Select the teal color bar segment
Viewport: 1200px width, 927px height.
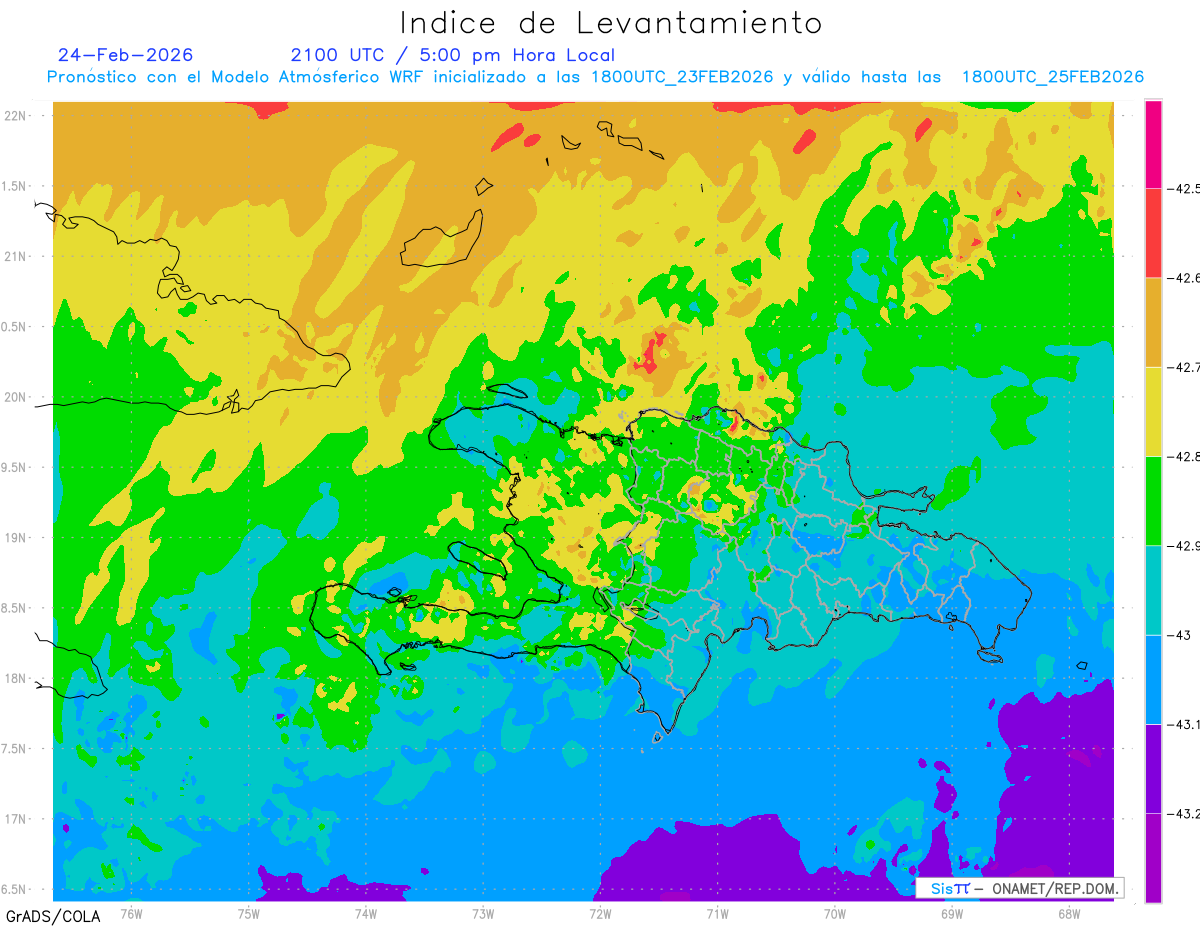(1153, 590)
